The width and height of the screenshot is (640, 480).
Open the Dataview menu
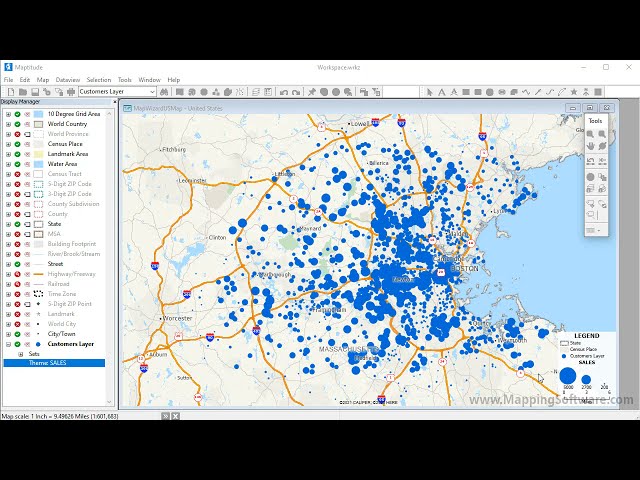[68, 80]
